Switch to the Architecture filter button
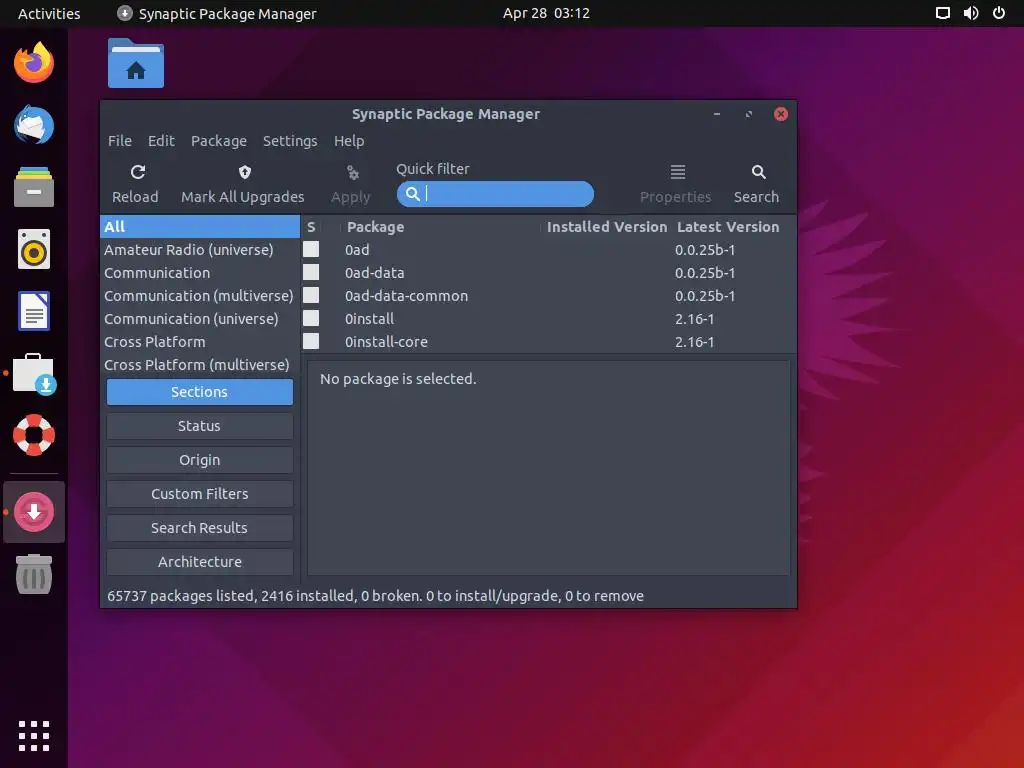The width and height of the screenshot is (1024, 768). 200,562
